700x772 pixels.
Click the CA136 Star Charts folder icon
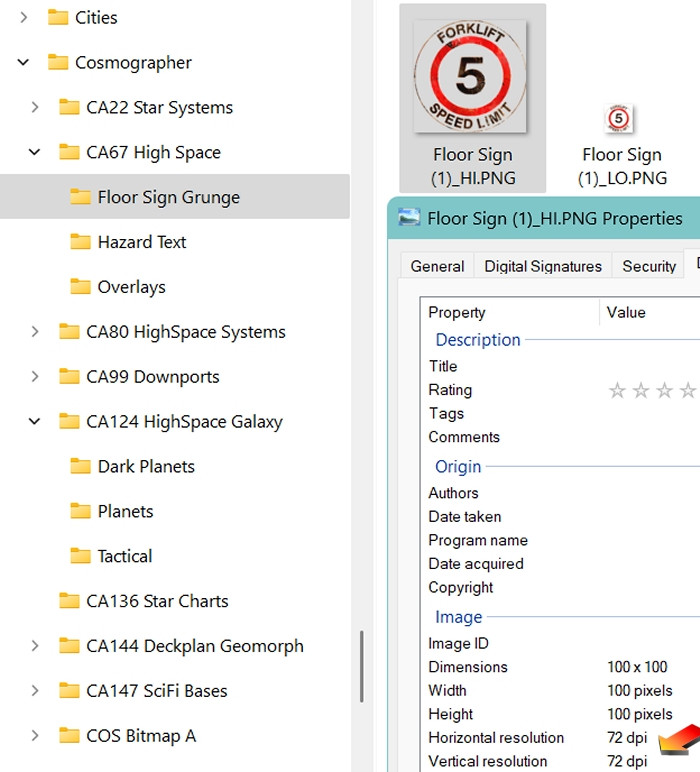click(69, 601)
